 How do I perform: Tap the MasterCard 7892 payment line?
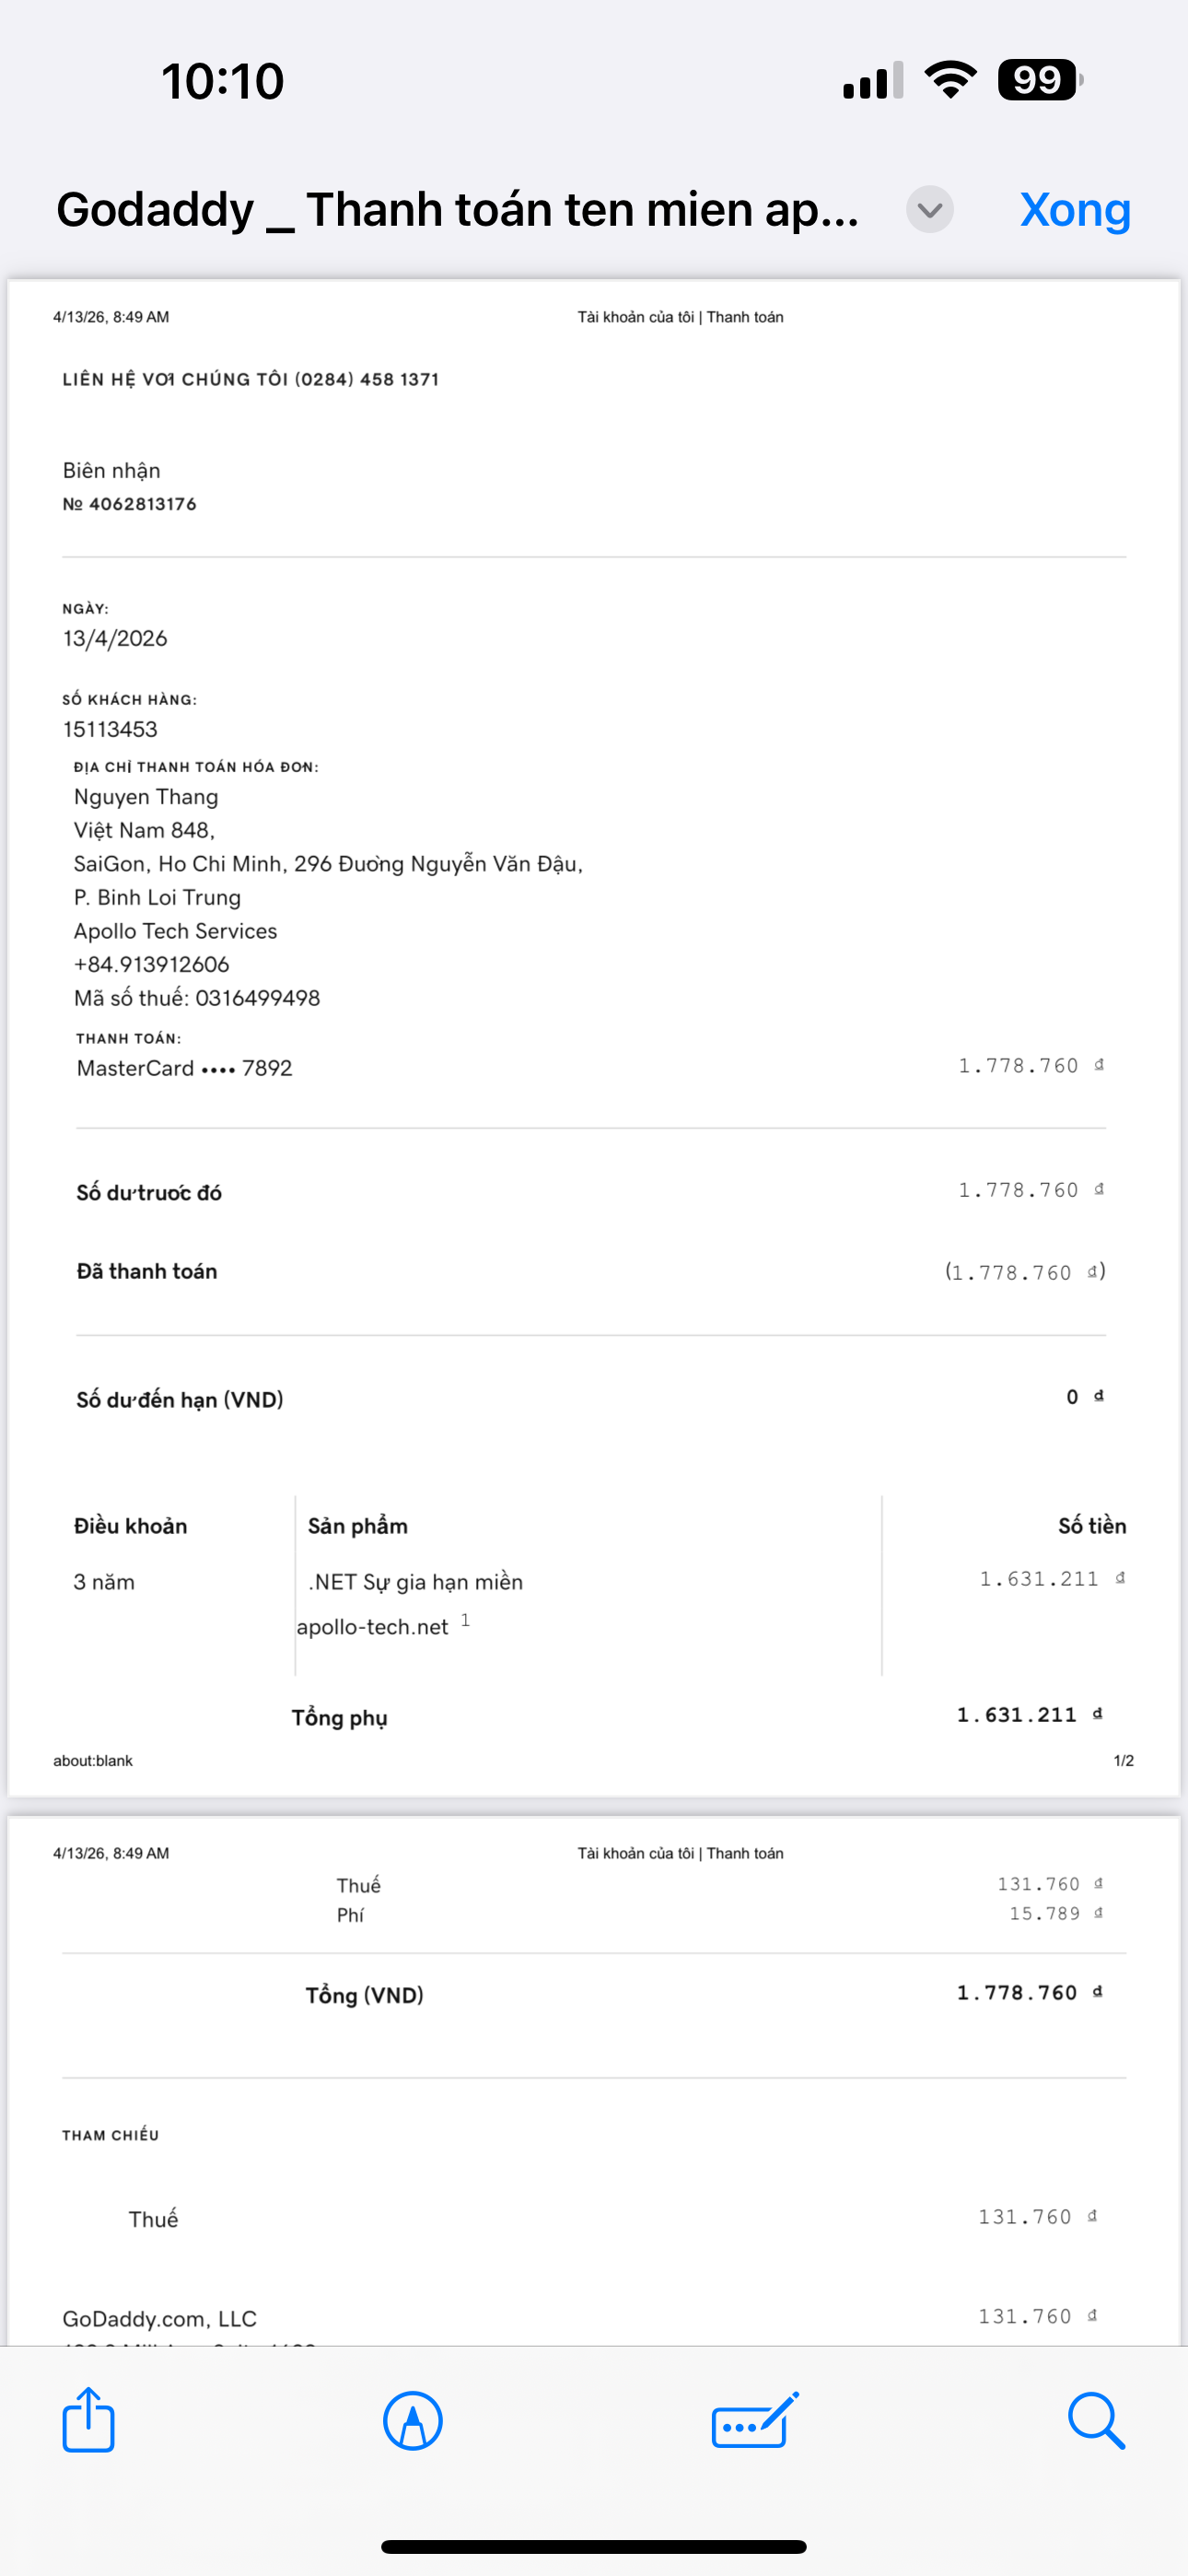coord(185,1068)
